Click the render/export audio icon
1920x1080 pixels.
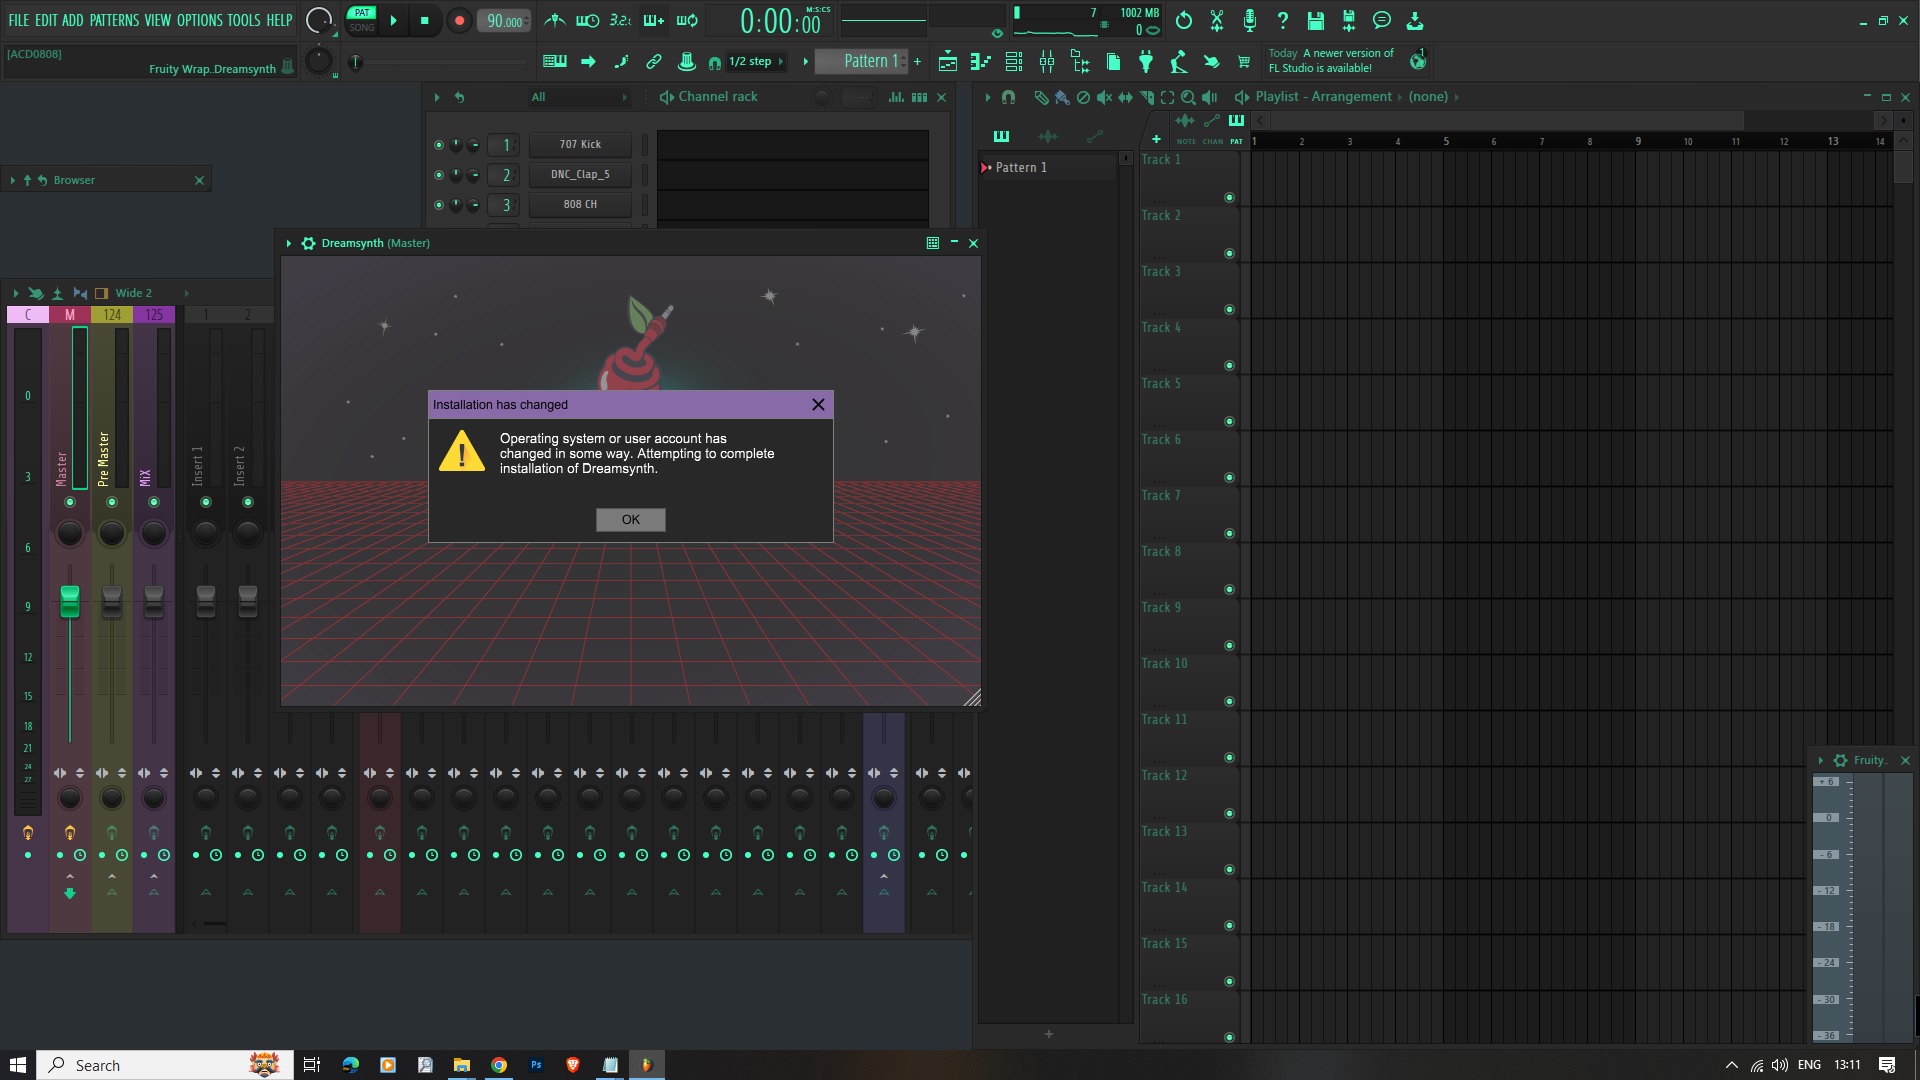[1348, 20]
